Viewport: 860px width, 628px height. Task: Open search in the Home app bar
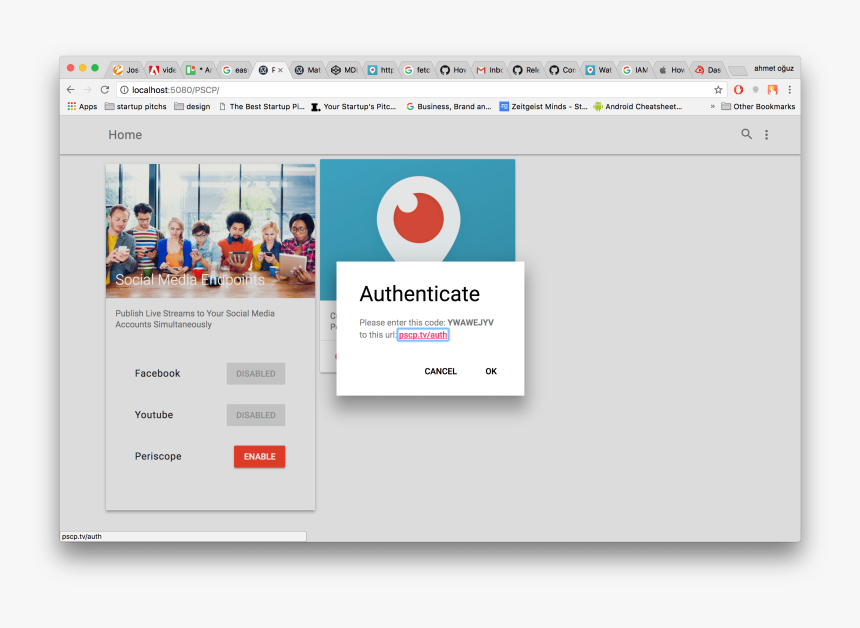point(746,134)
